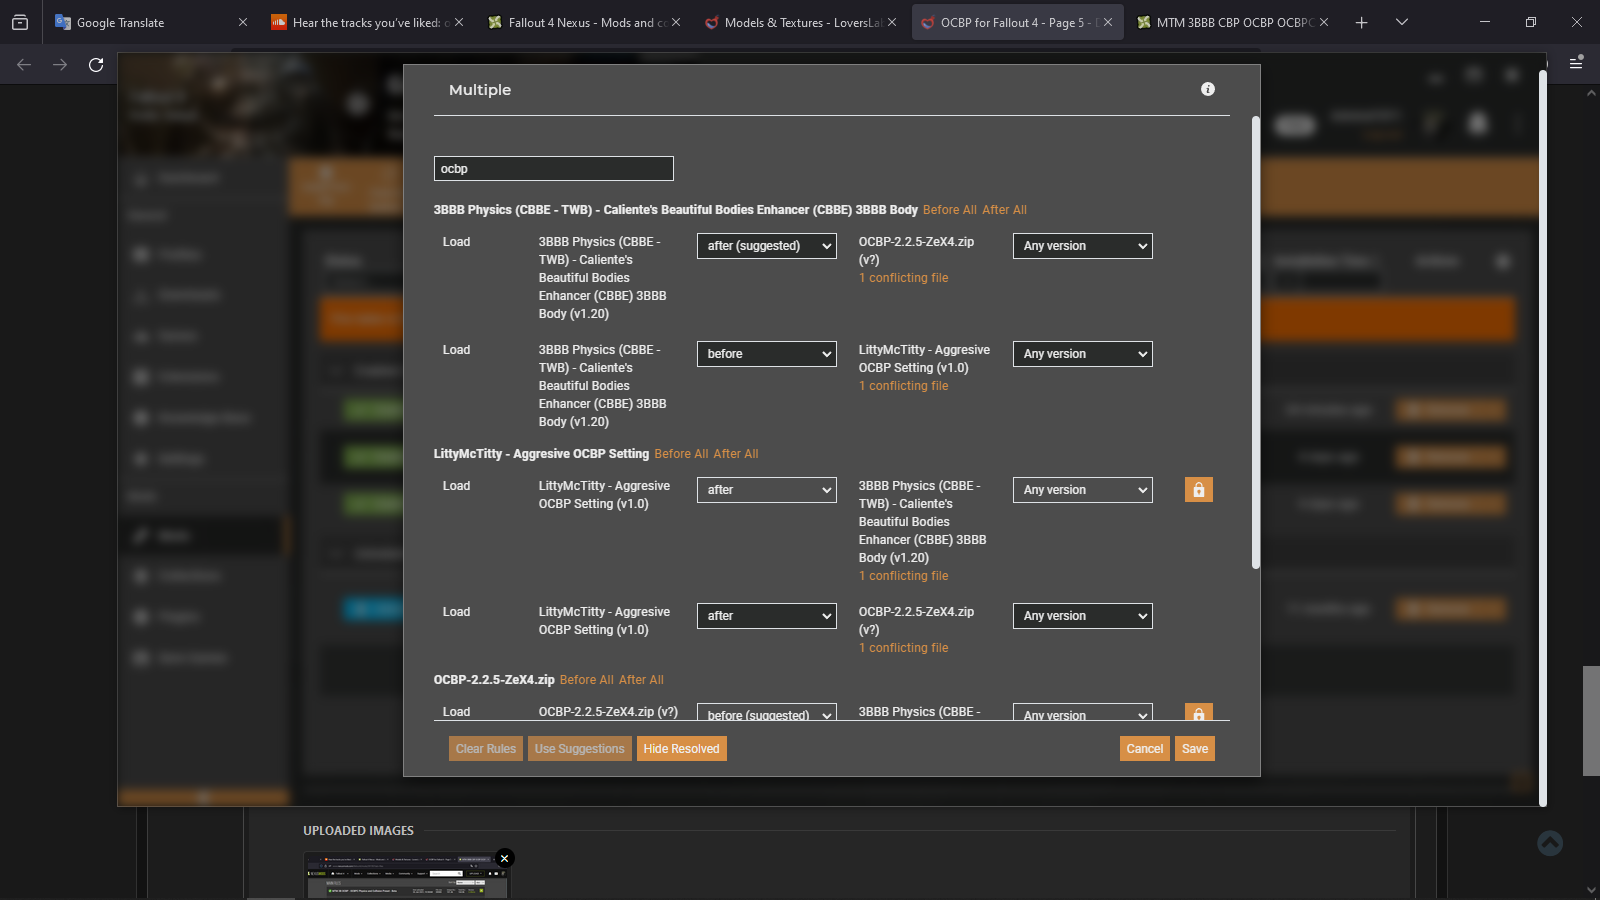
Task: Click the browser page's vertical scrollbar thumb
Action: [x=1591, y=720]
